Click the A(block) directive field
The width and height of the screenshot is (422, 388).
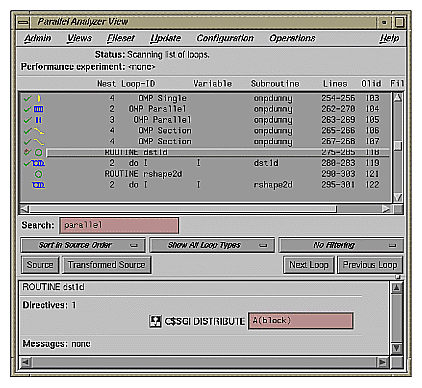point(301,321)
